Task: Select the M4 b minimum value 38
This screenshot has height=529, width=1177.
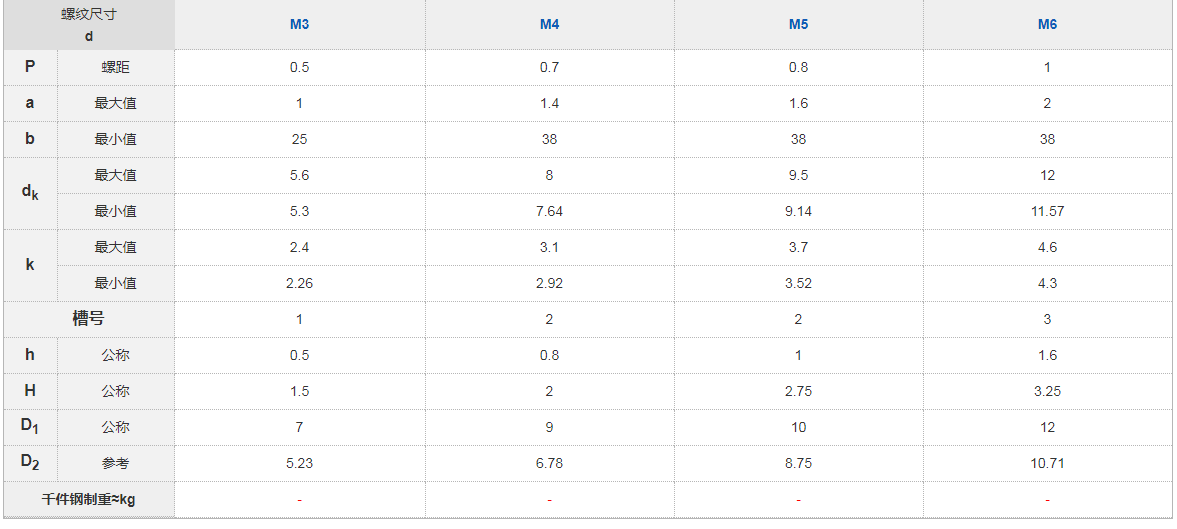Action: tap(549, 139)
